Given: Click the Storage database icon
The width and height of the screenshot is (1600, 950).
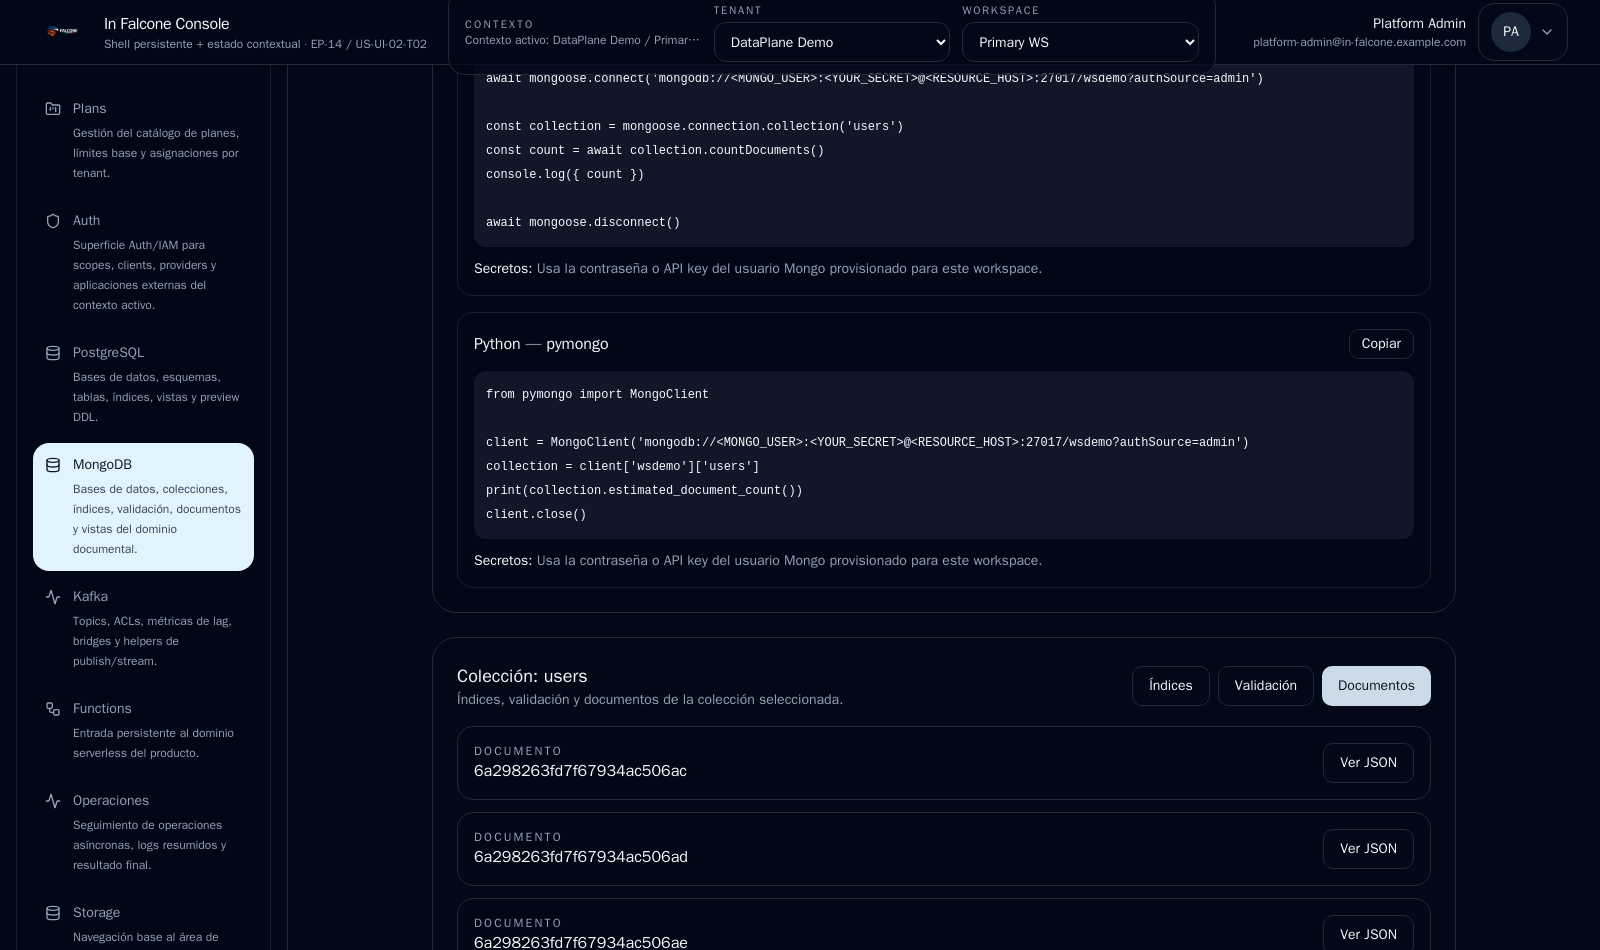Looking at the screenshot, I should coord(53,912).
